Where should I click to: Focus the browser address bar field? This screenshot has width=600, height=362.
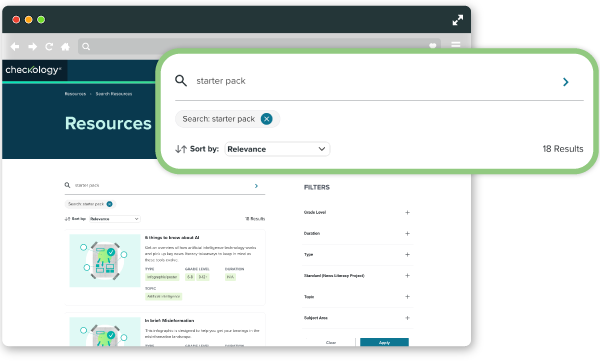(x=259, y=46)
